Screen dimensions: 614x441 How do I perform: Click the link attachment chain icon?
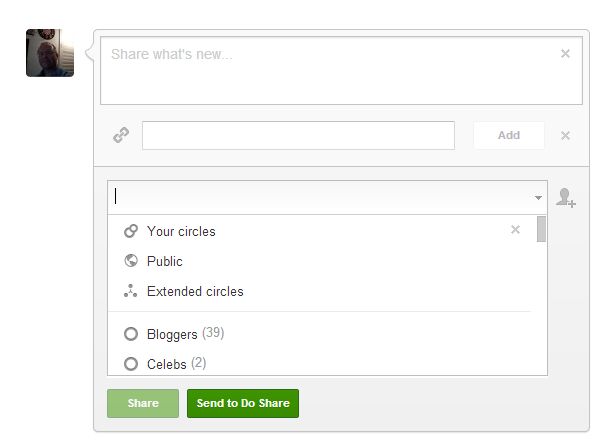(121, 135)
